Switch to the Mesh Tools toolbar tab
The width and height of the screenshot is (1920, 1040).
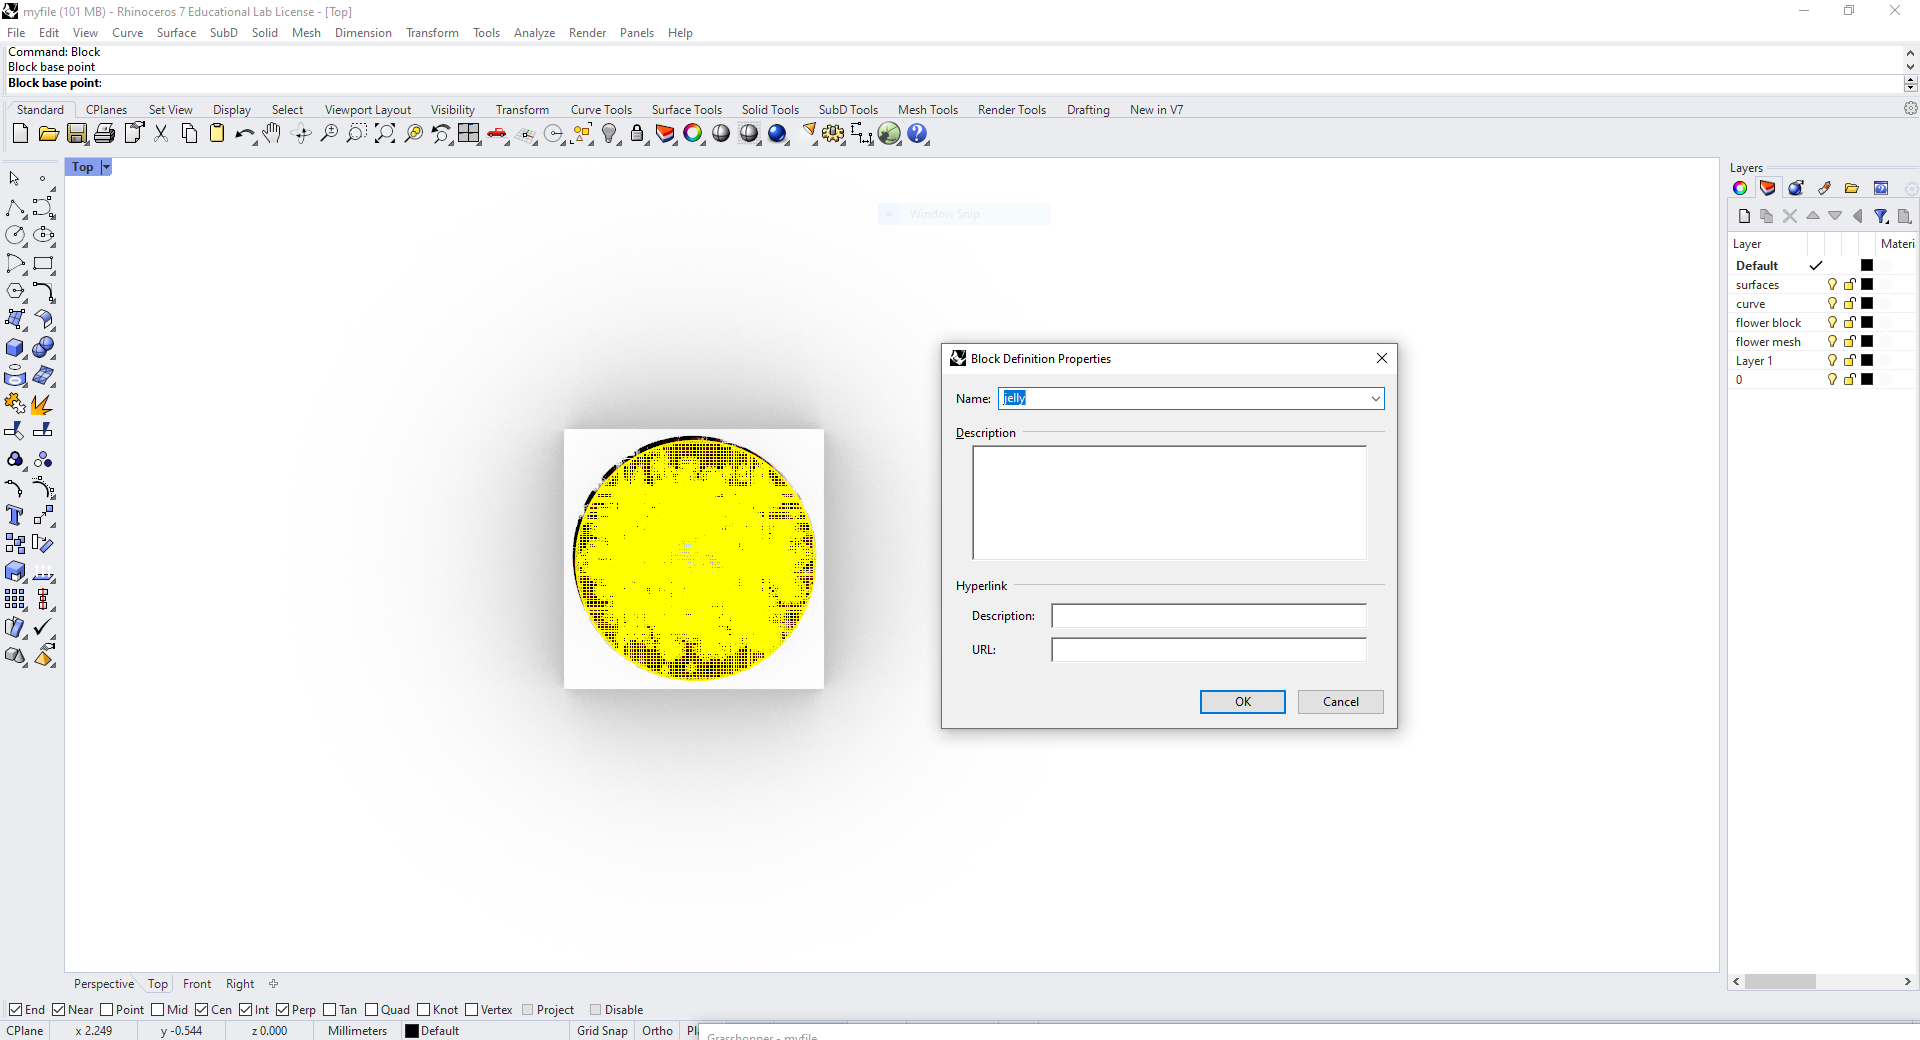click(x=928, y=110)
